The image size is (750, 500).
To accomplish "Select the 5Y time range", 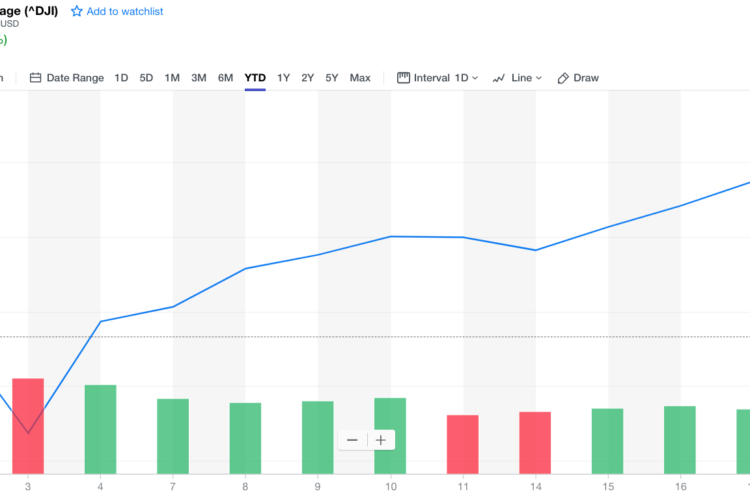I will (332, 78).
